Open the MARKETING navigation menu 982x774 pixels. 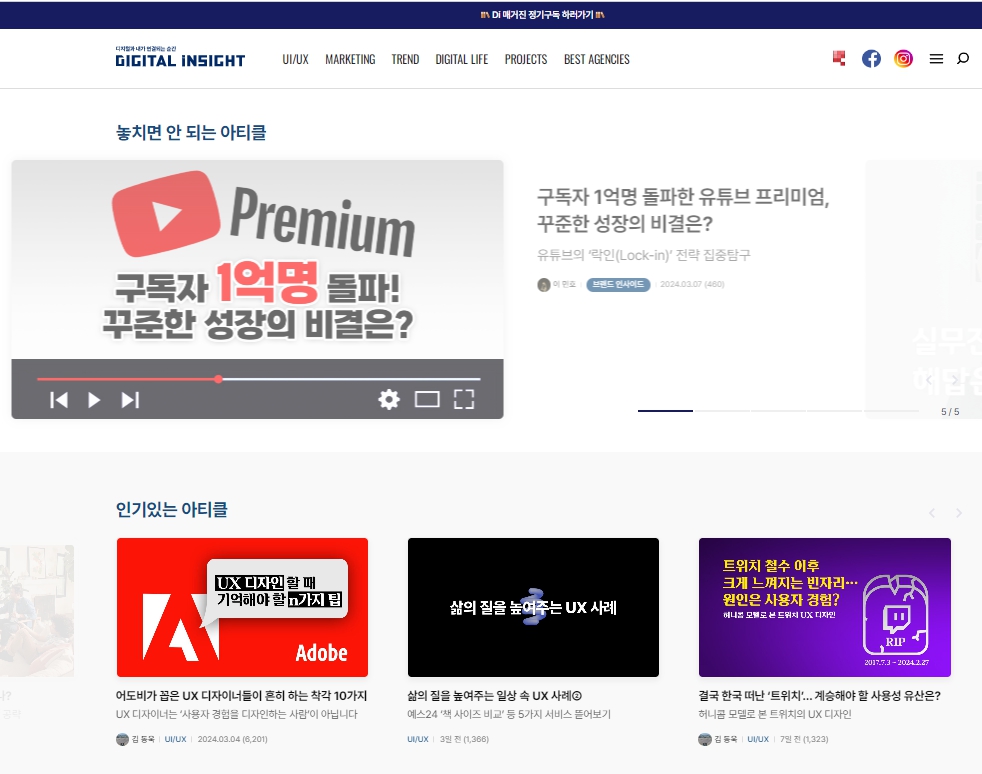(350, 59)
